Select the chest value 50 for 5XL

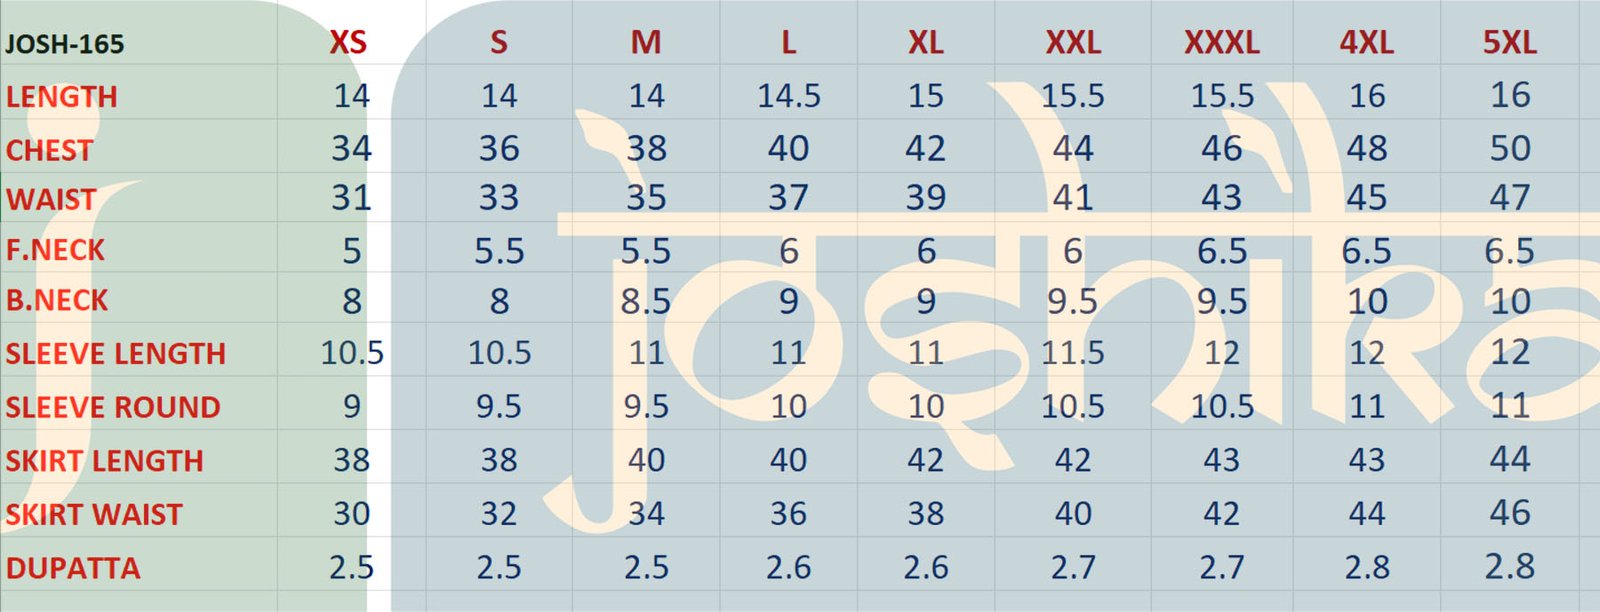pyautogui.click(x=1509, y=149)
